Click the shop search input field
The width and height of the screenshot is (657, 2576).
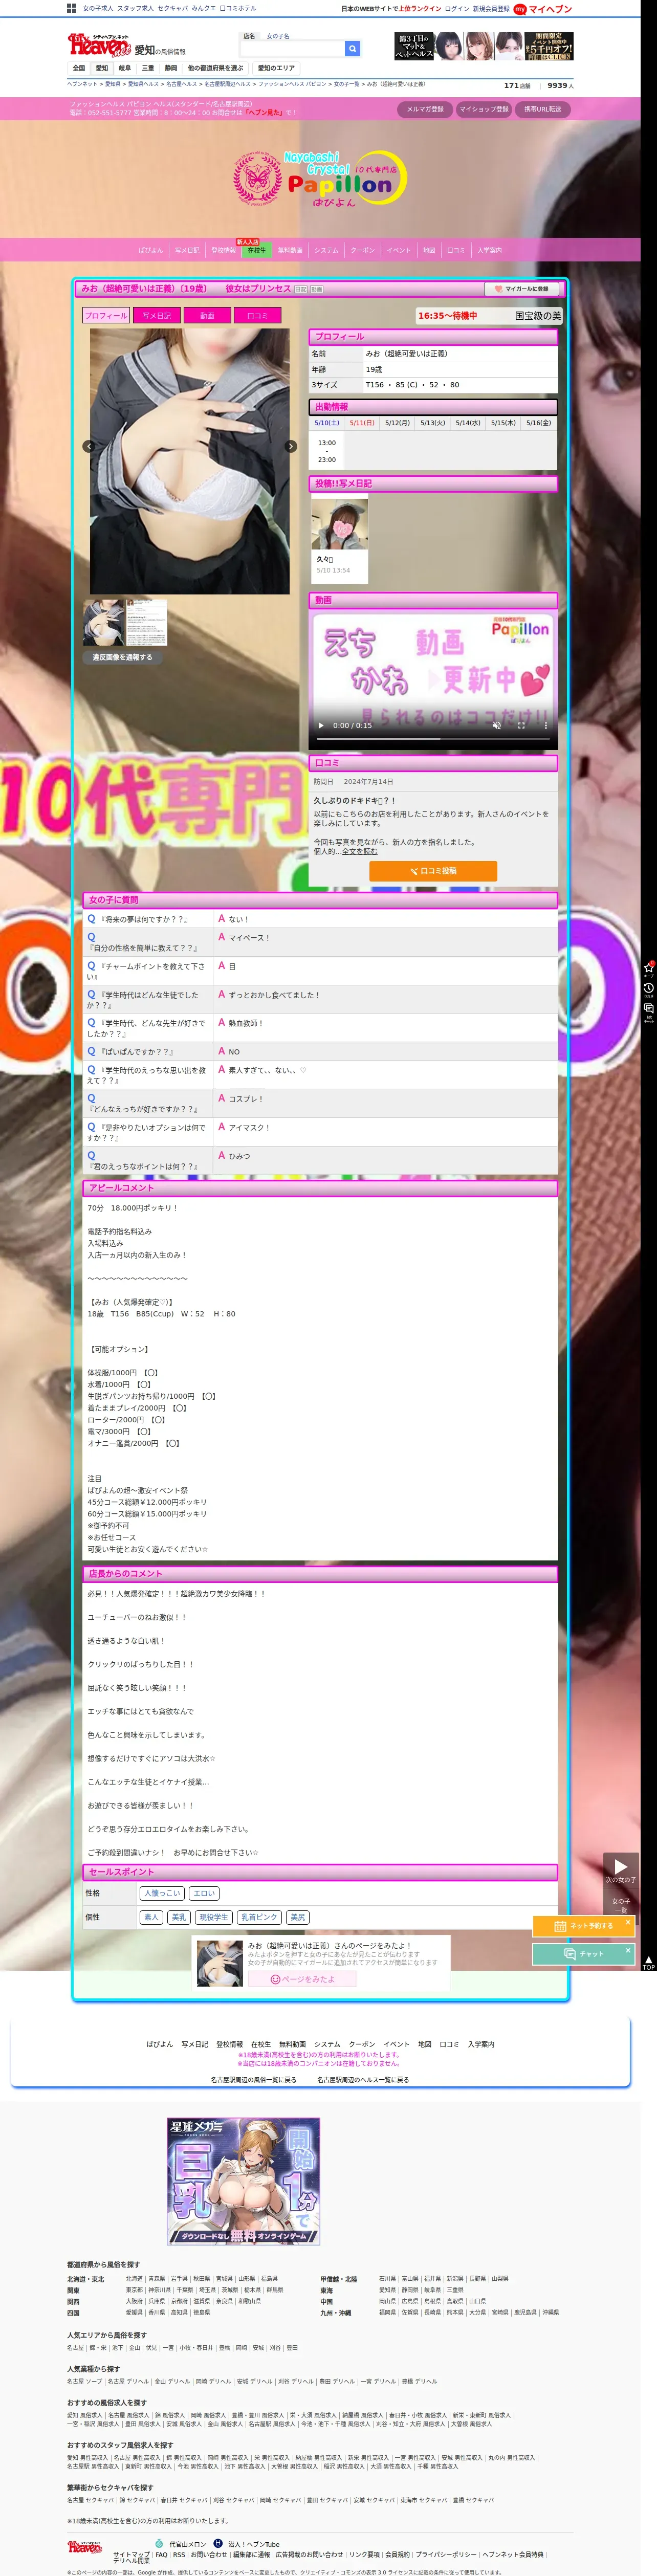(x=292, y=48)
